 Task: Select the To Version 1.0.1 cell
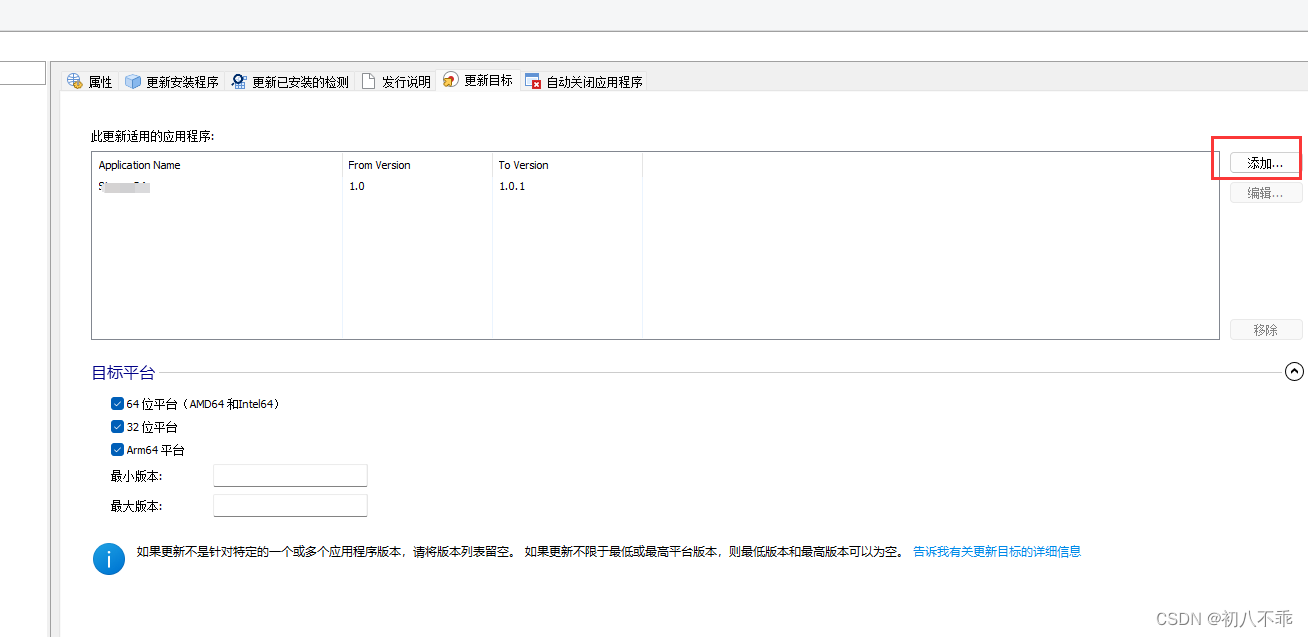[x=512, y=187]
